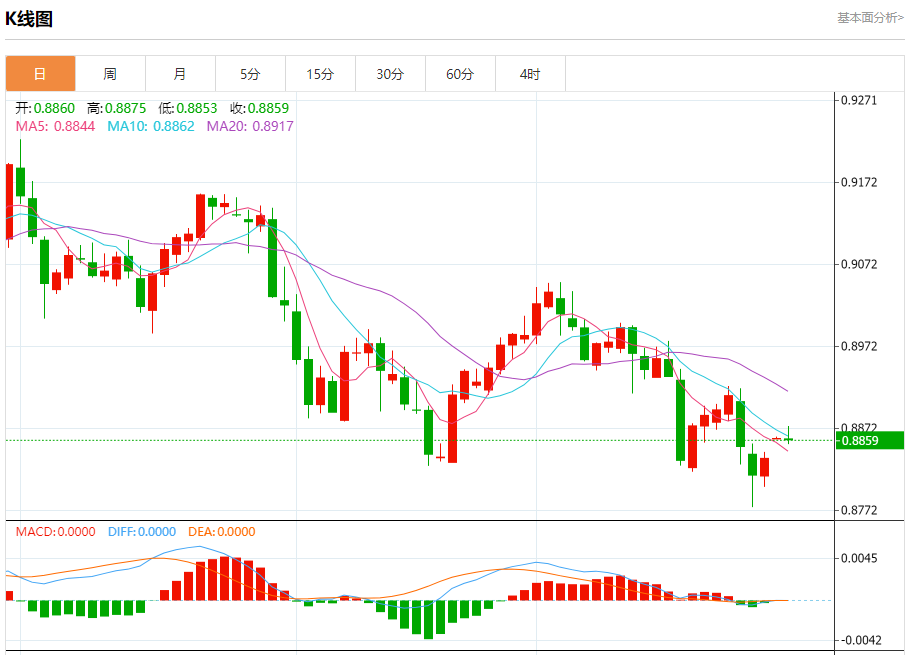908x655 pixels.
Task: Select the 日 daily chart tab
Action: tap(41, 74)
